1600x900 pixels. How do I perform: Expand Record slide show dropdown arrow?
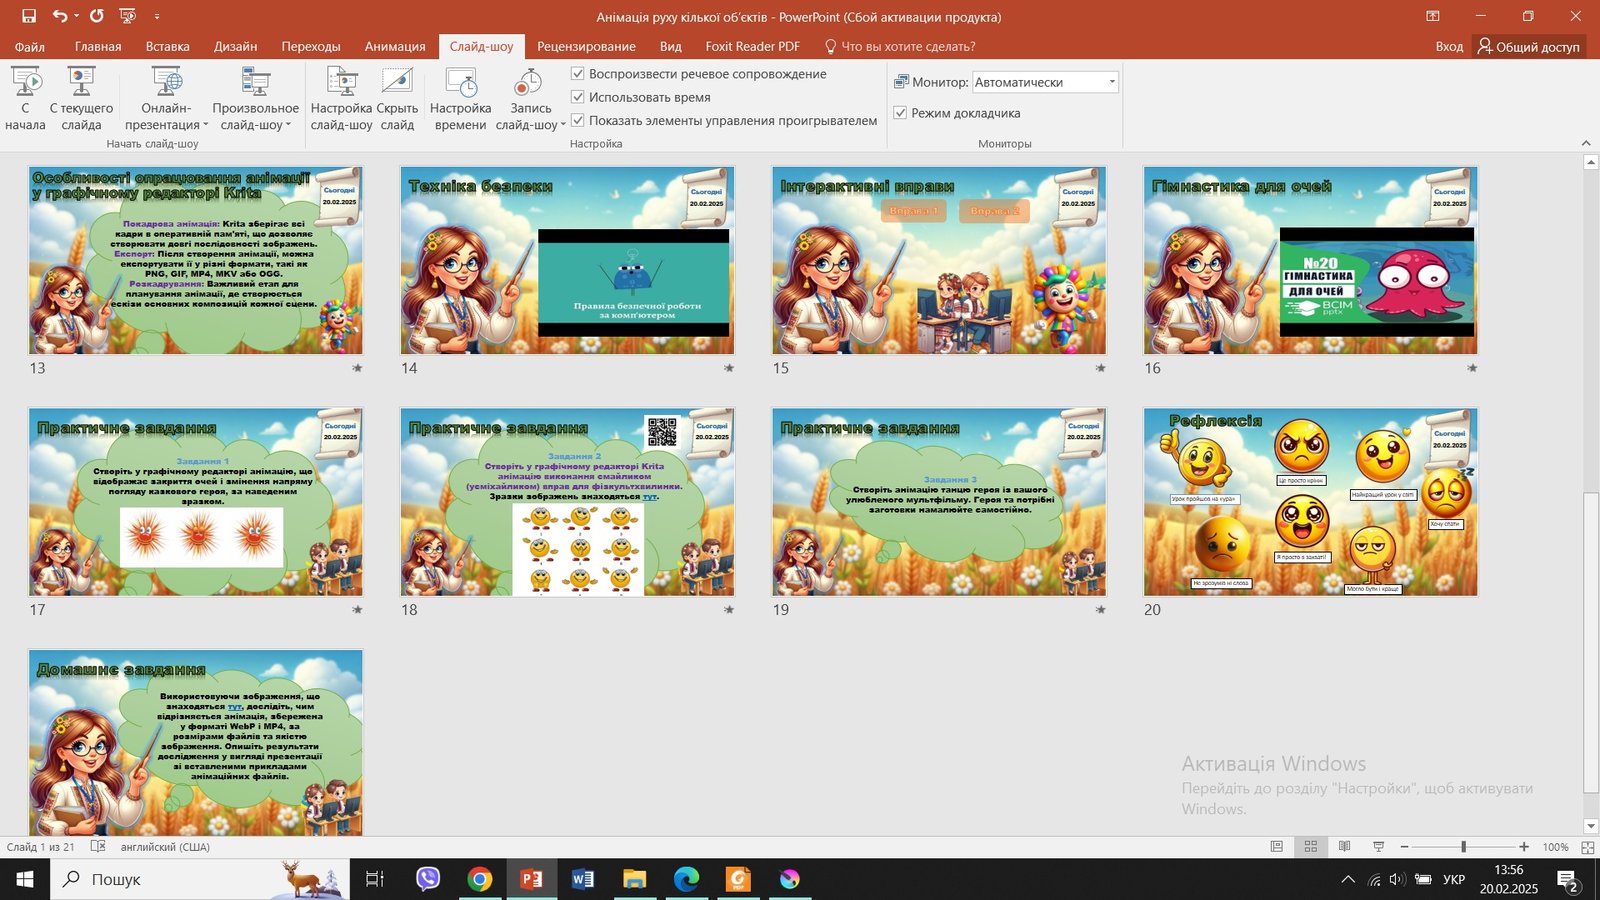(562, 125)
